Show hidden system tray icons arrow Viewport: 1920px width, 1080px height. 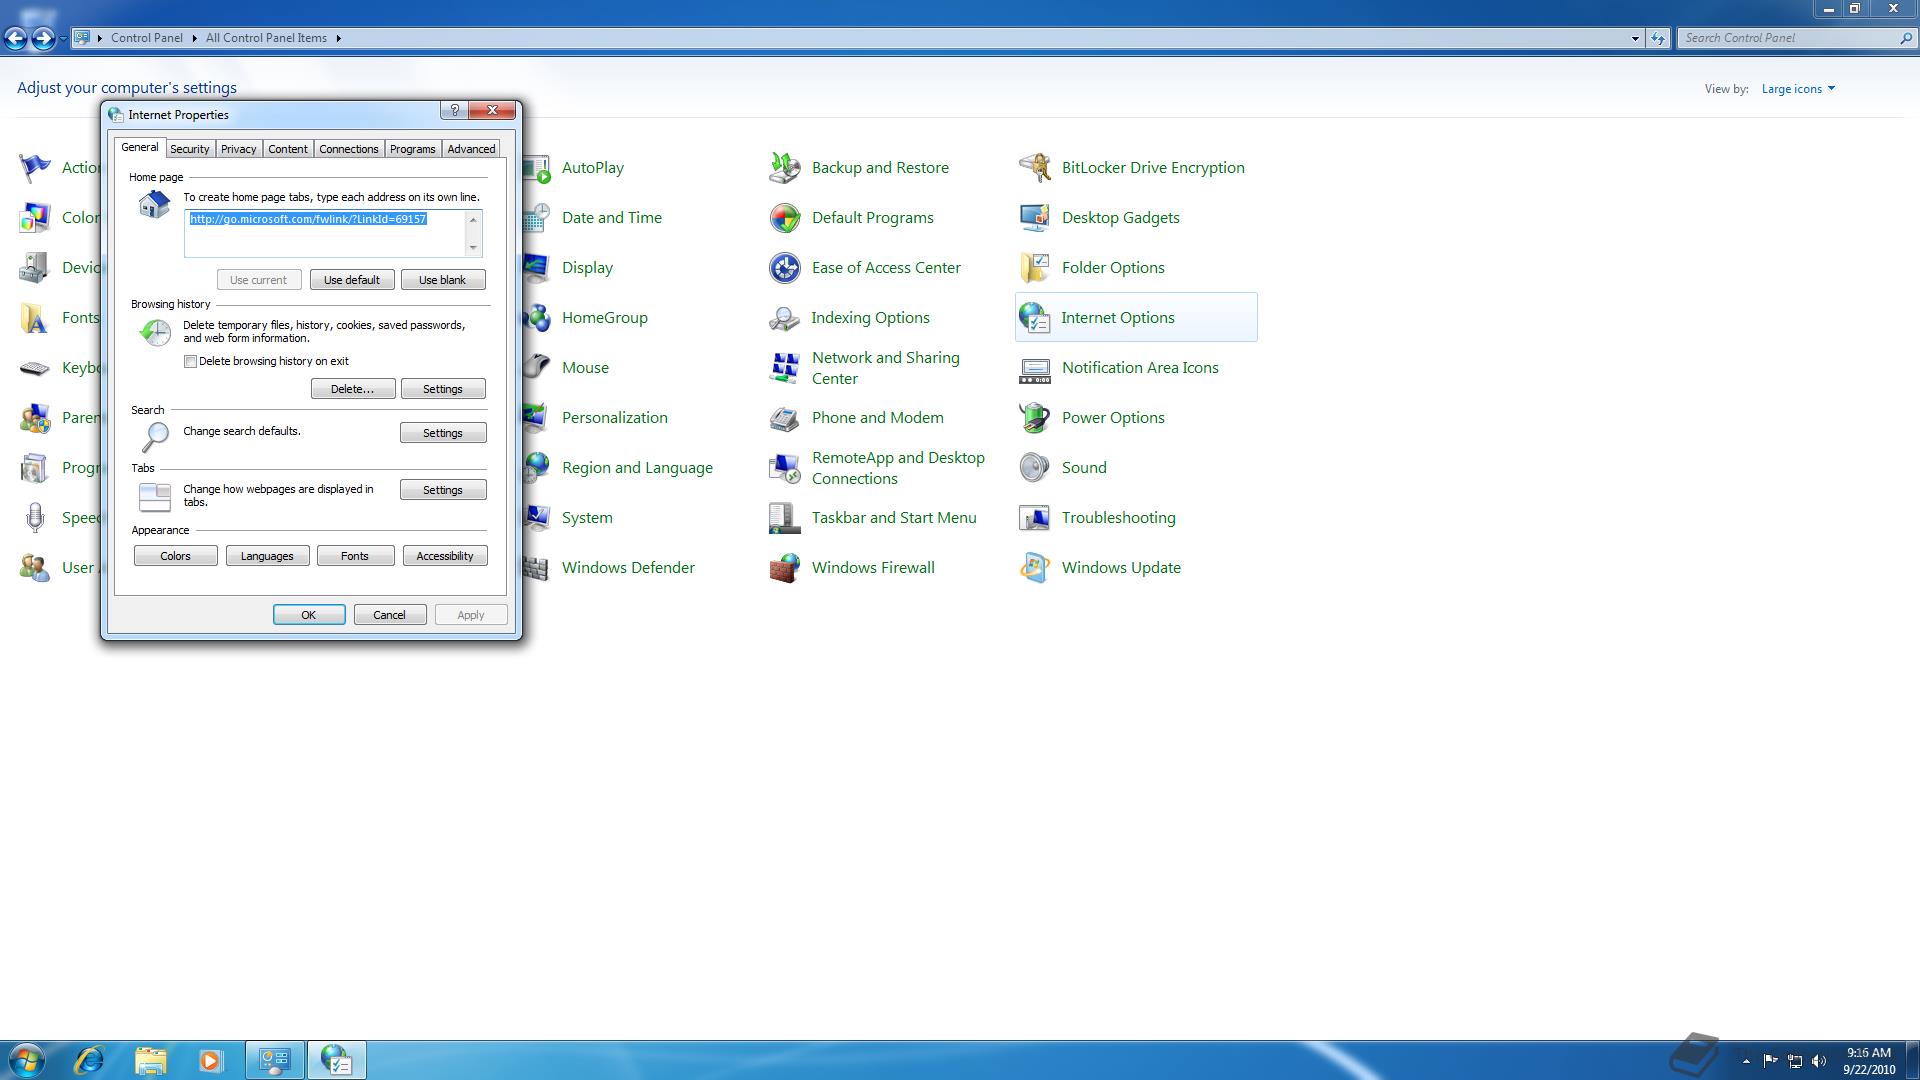(1746, 1061)
